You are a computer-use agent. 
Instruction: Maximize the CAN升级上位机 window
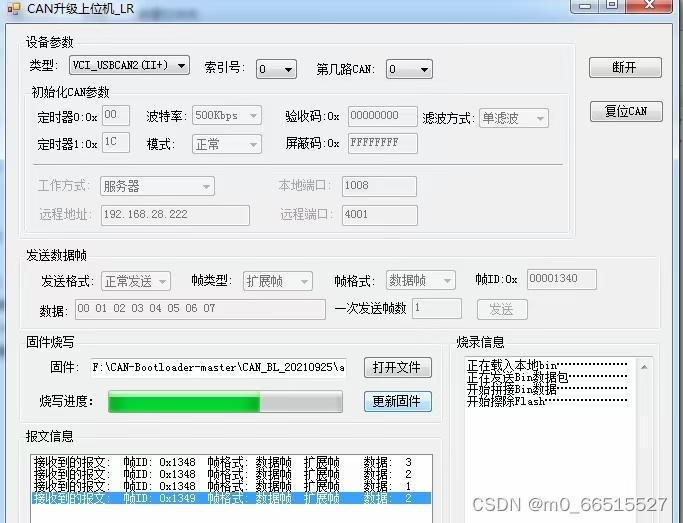click(612, 5)
